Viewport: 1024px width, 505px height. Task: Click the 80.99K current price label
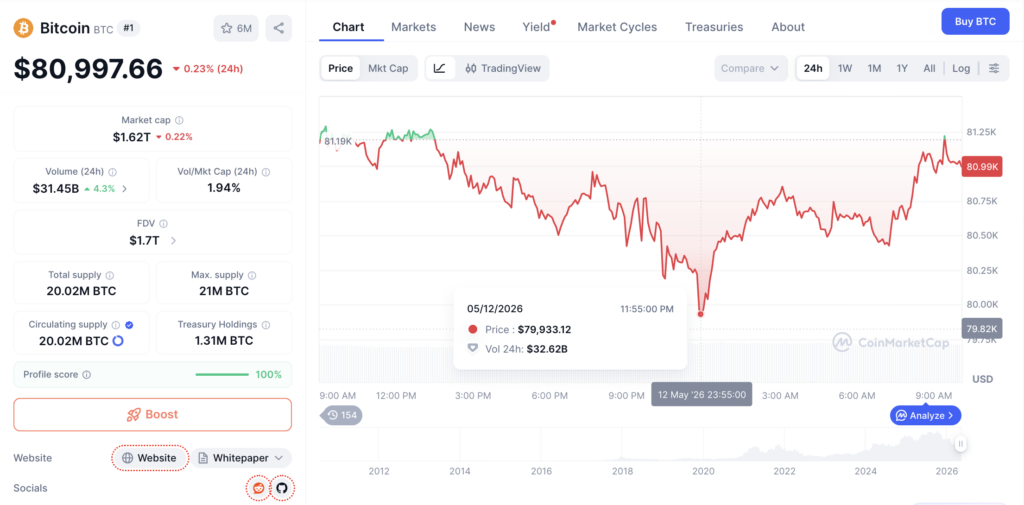[x=982, y=167]
